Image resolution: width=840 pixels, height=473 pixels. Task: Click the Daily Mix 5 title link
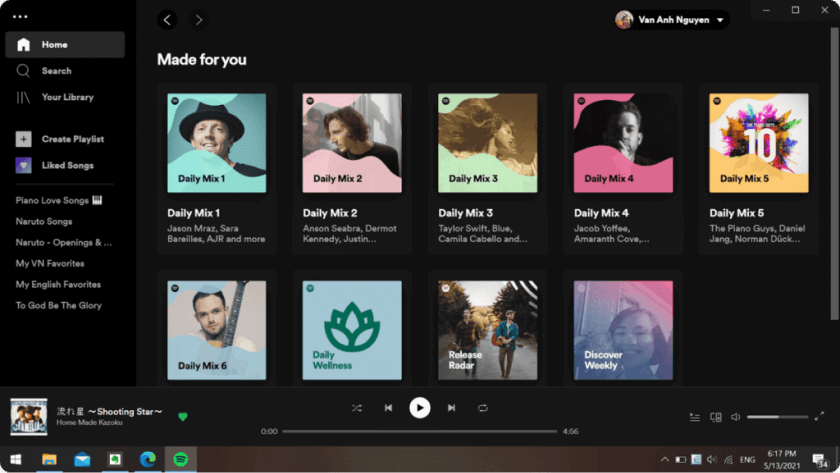coord(737,213)
